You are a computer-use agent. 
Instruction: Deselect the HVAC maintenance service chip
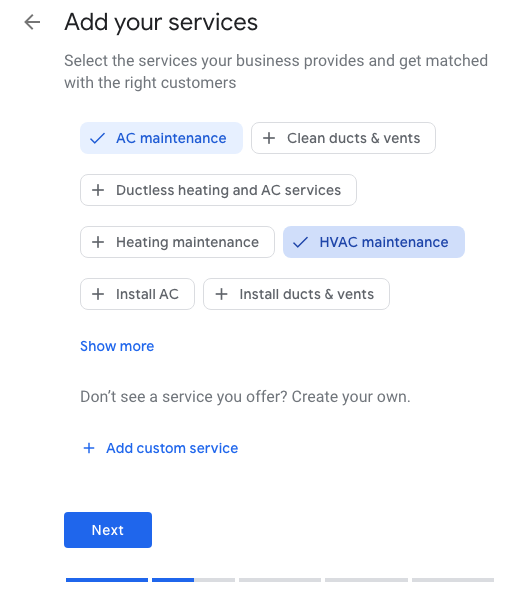click(x=374, y=242)
